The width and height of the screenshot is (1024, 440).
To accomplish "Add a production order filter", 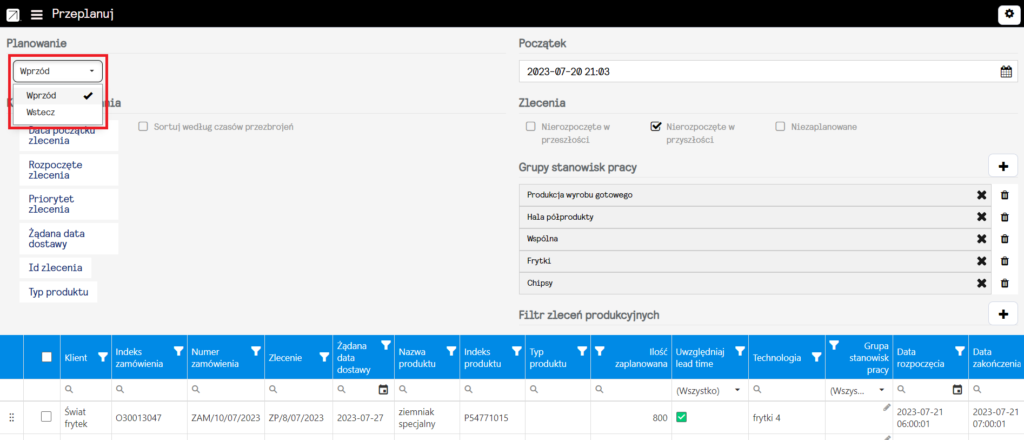I will tap(1003, 314).
